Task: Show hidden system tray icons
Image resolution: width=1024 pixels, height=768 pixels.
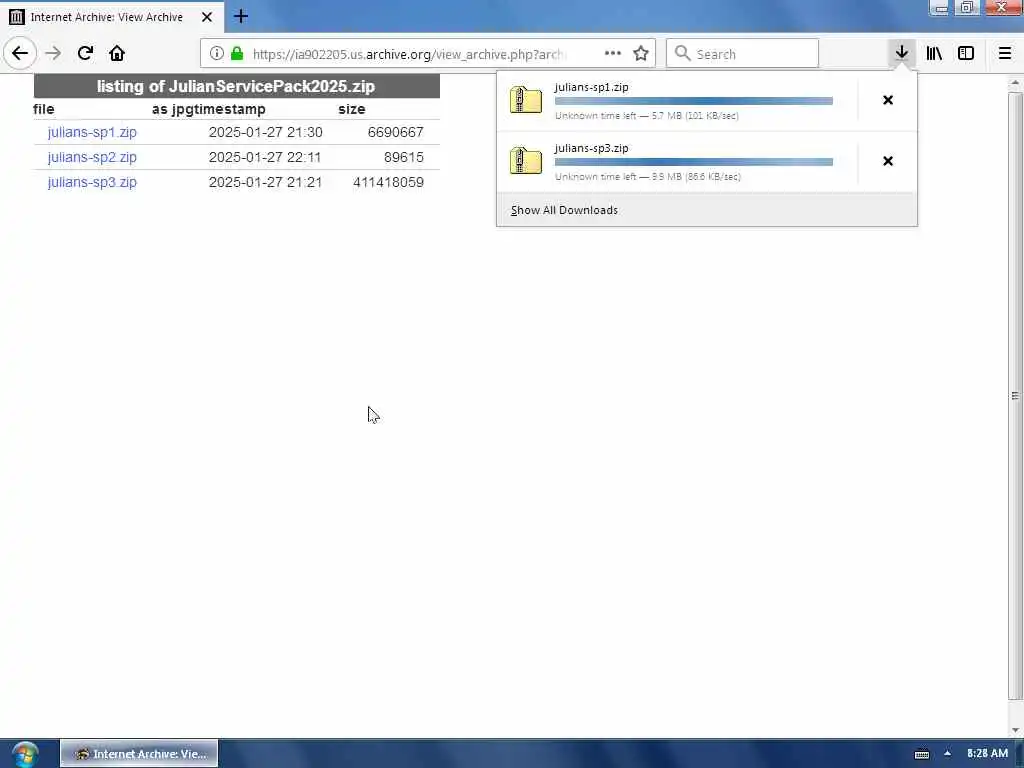Action: coord(947,754)
